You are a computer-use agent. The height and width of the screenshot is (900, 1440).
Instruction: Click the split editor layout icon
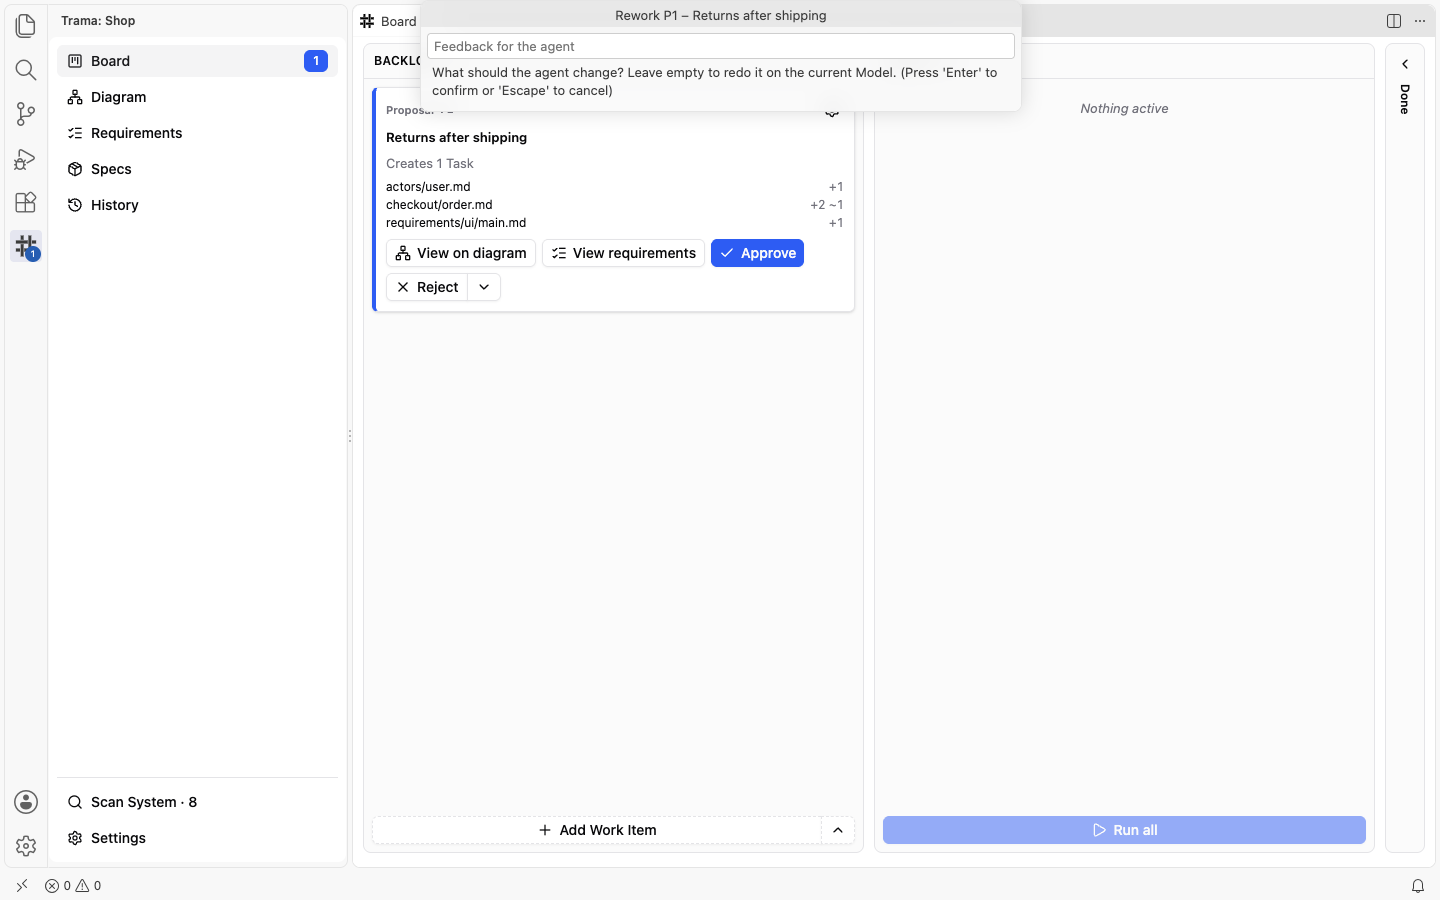point(1394,21)
